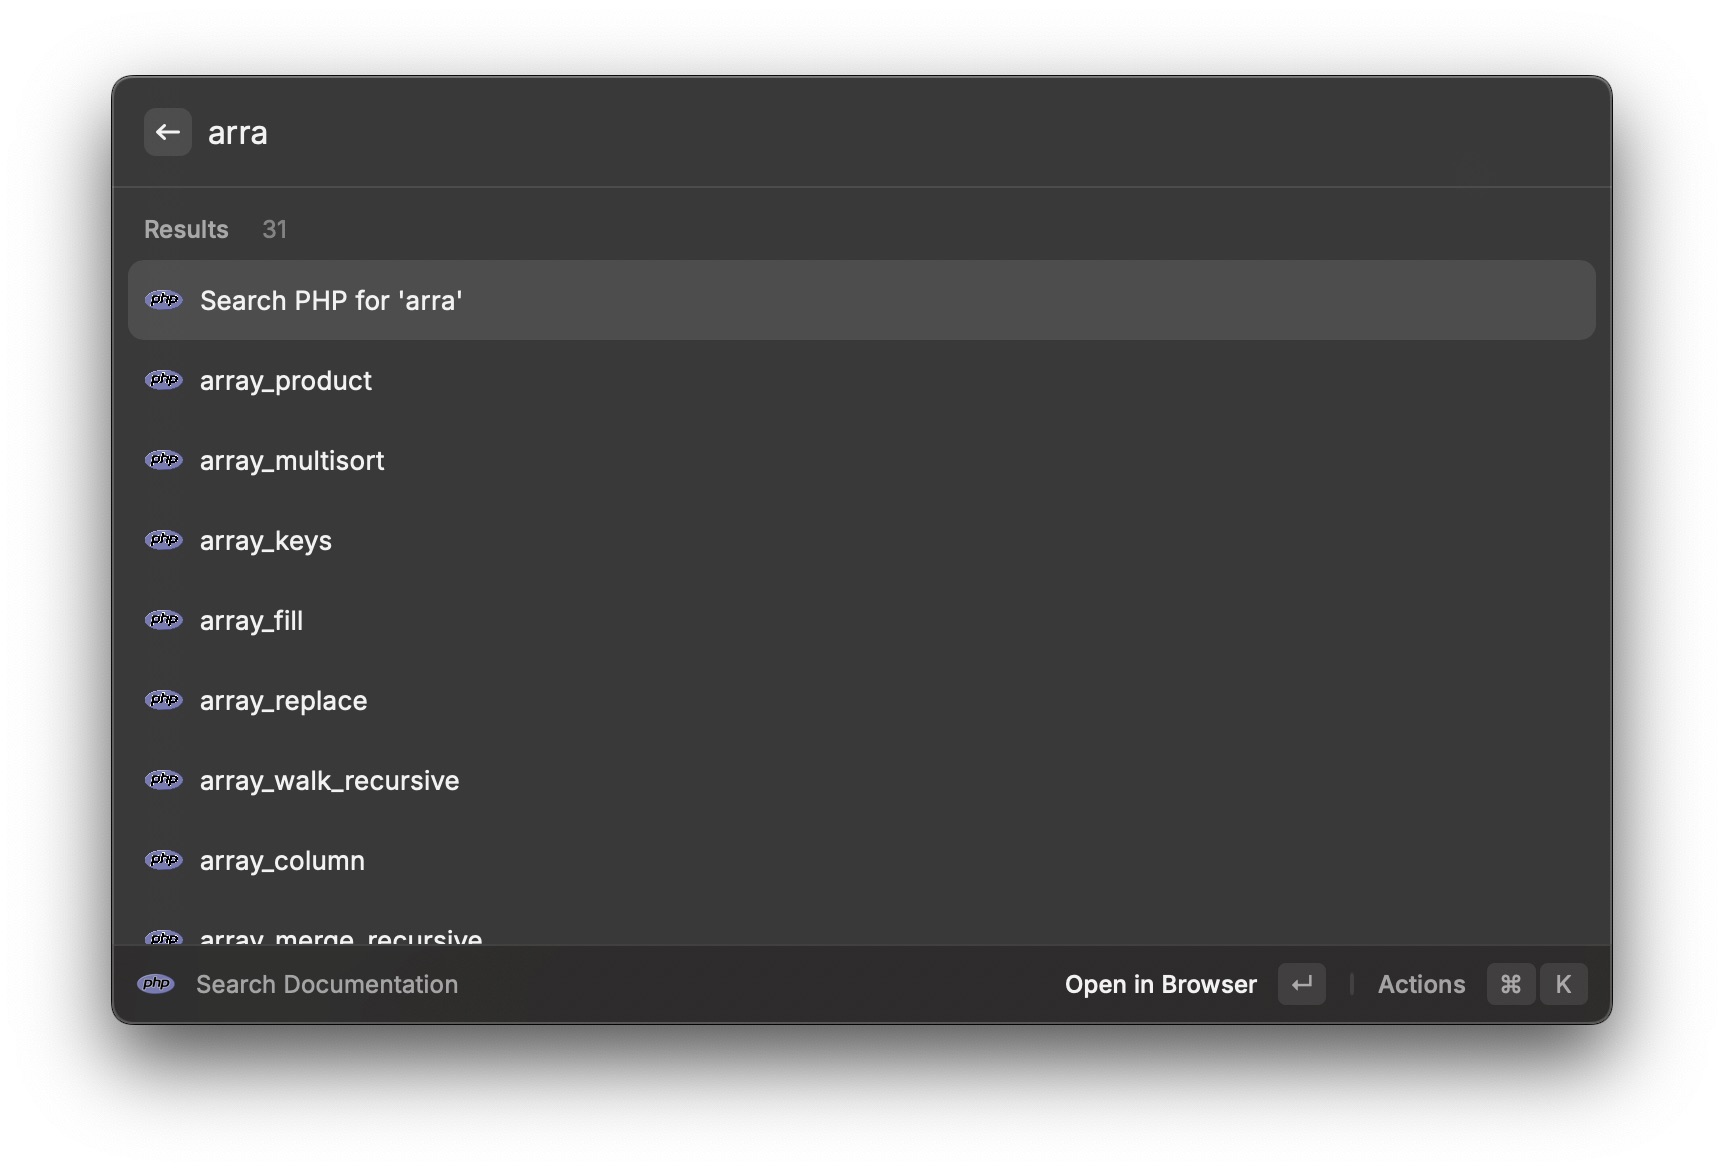Open the Actions menu
Viewport: 1724px width, 1172px height.
1421,985
